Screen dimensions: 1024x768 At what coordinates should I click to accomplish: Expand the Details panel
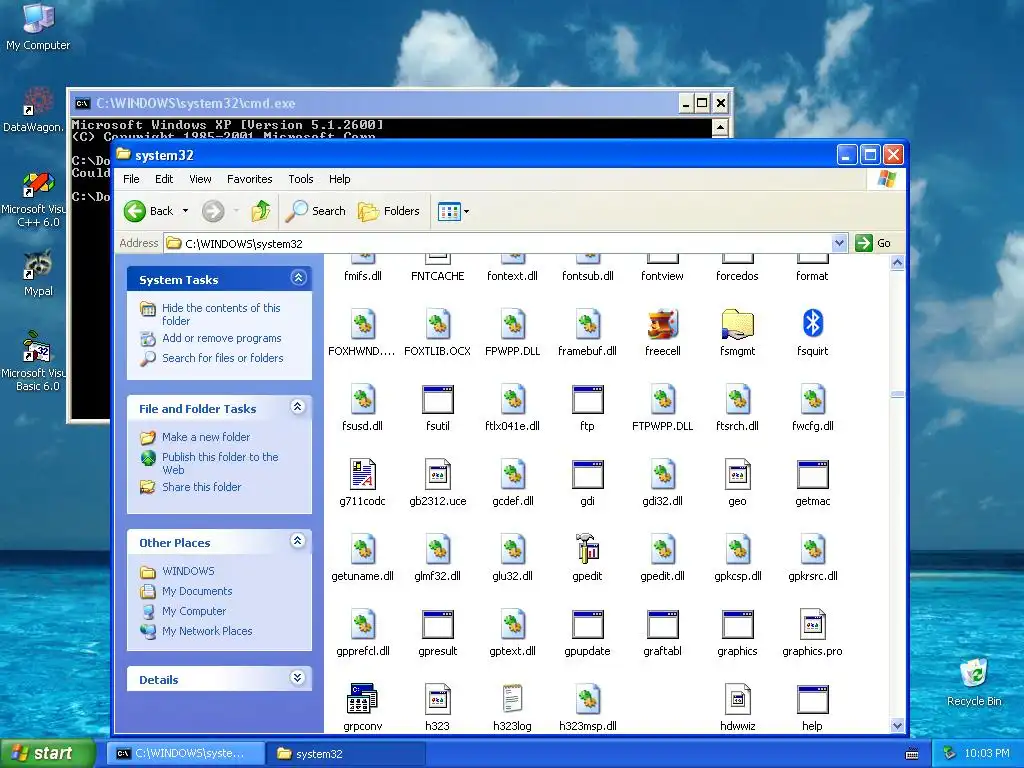pyautogui.click(x=297, y=678)
